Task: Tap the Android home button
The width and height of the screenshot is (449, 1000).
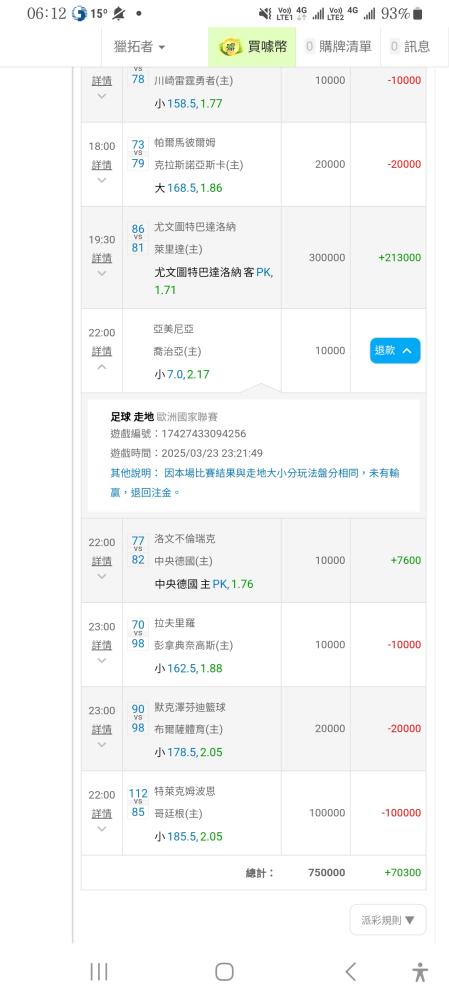Action: coord(224,971)
